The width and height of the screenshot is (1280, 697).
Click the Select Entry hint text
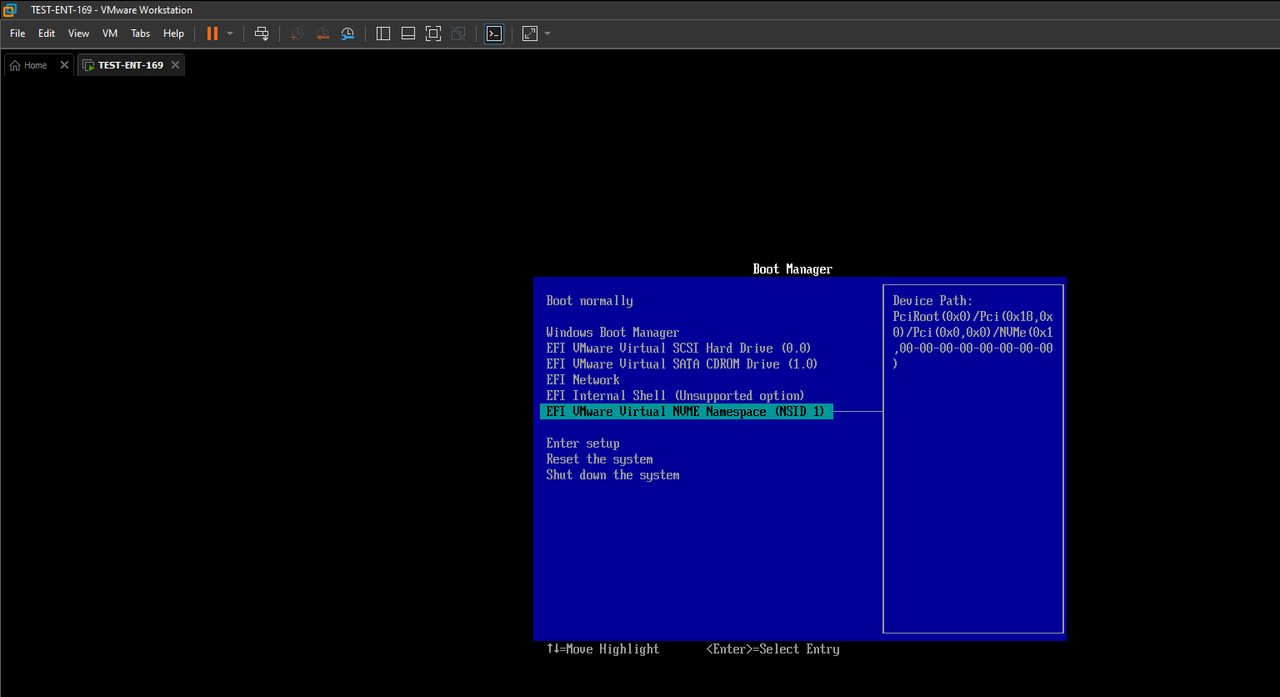(773, 649)
